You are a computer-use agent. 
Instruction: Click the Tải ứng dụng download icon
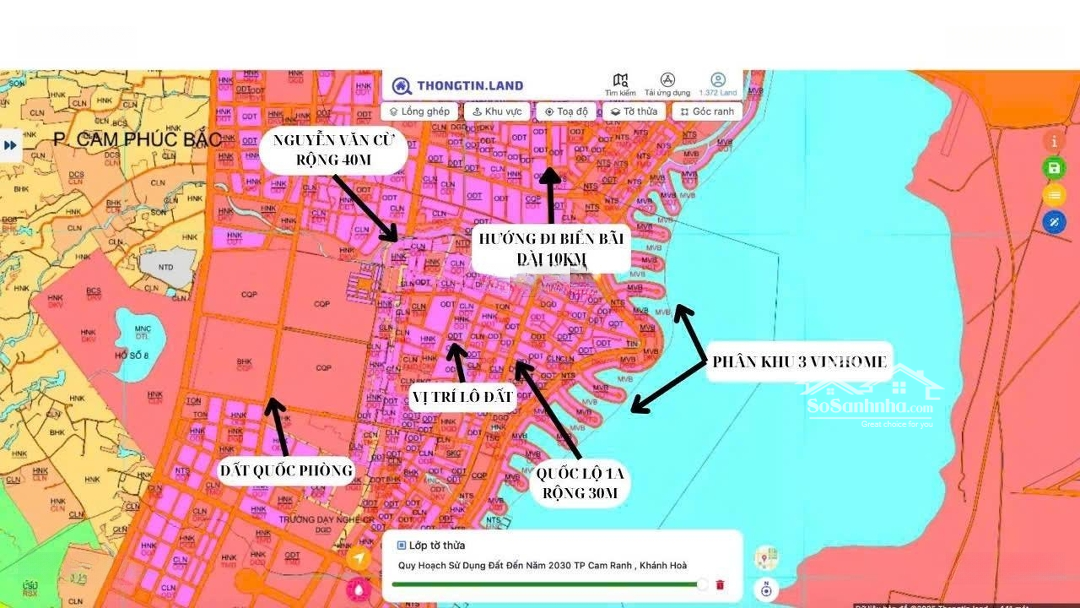(667, 84)
